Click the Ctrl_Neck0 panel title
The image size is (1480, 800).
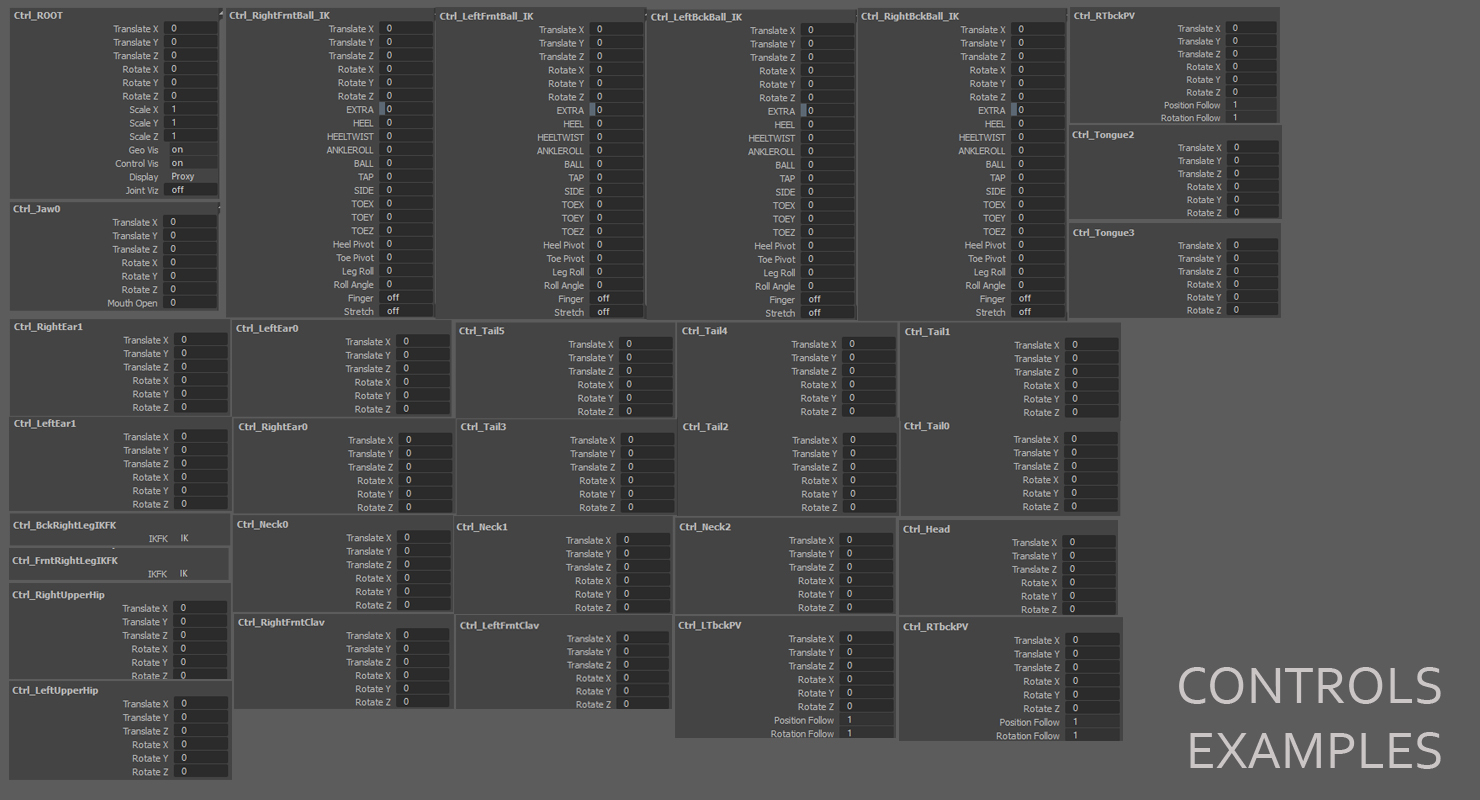tap(262, 524)
